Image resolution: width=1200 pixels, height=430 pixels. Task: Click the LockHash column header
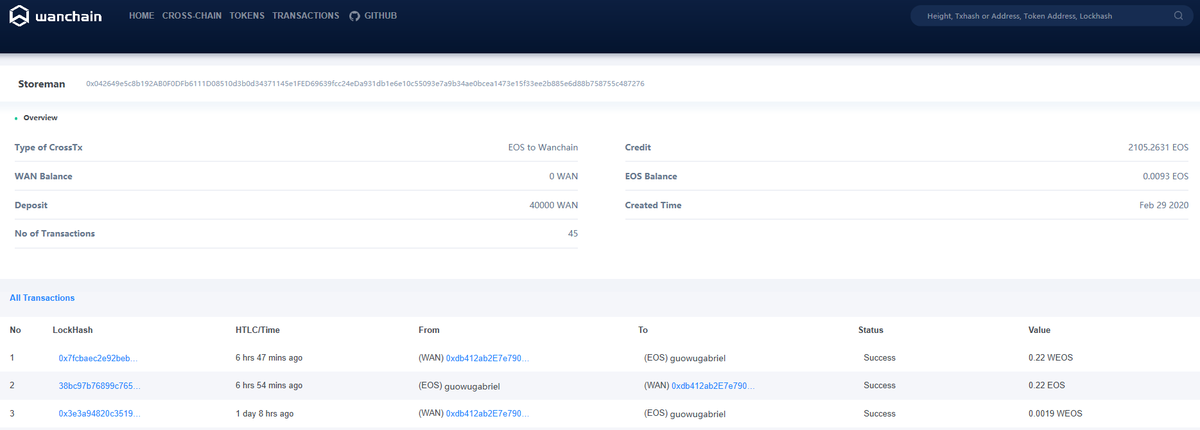(72, 330)
